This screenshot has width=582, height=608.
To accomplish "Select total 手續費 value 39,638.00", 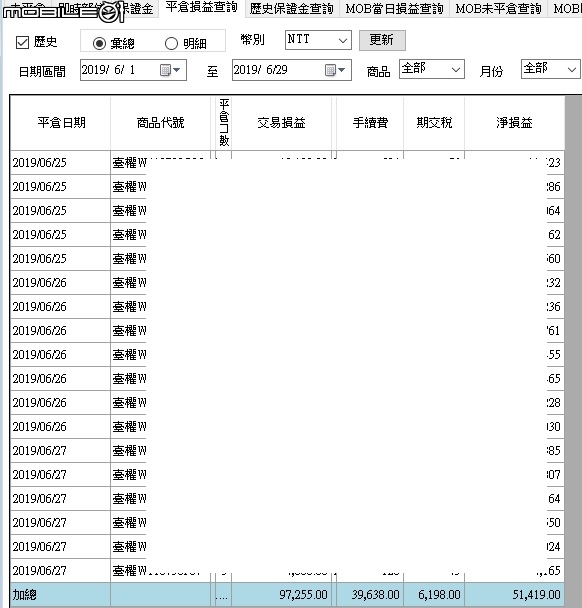I will coord(375,594).
